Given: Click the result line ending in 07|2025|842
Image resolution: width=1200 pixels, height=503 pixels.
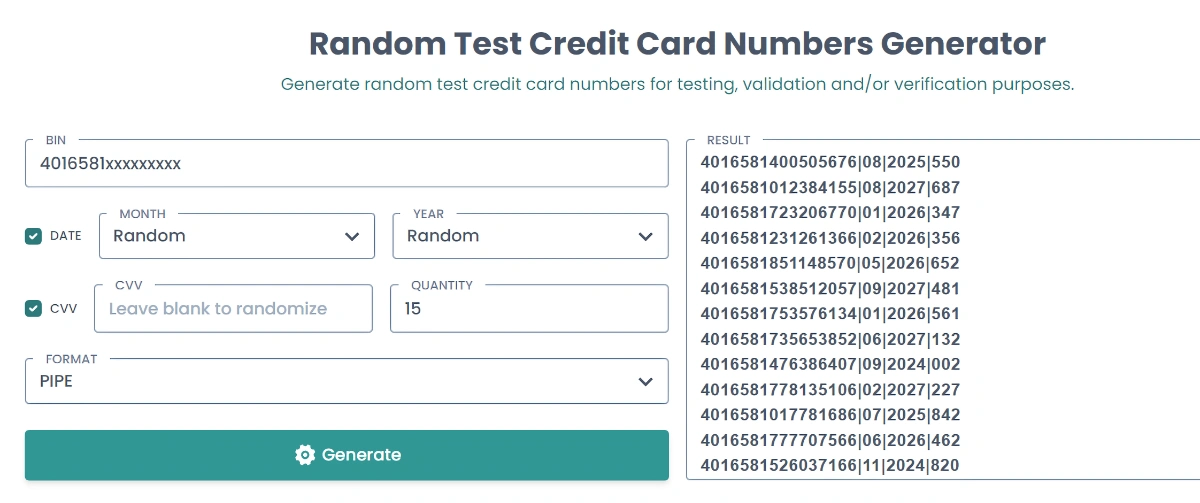Looking at the screenshot, I should click(x=830, y=414).
